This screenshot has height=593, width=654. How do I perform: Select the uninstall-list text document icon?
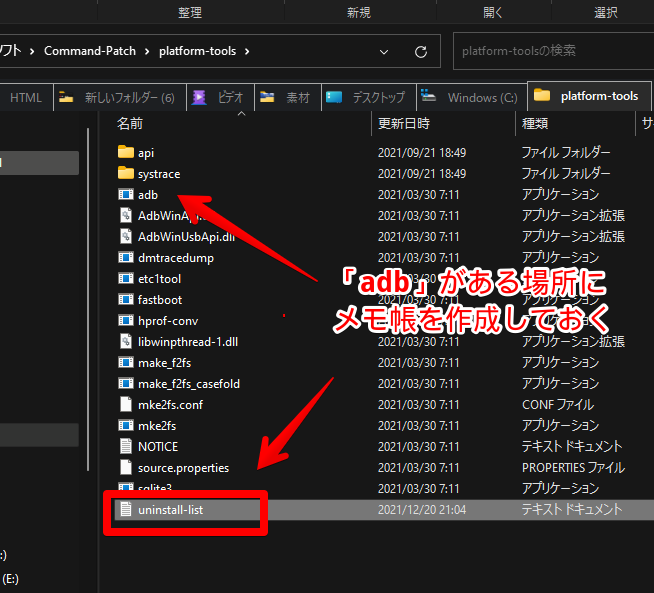pyautogui.click(x=126, y=509)
